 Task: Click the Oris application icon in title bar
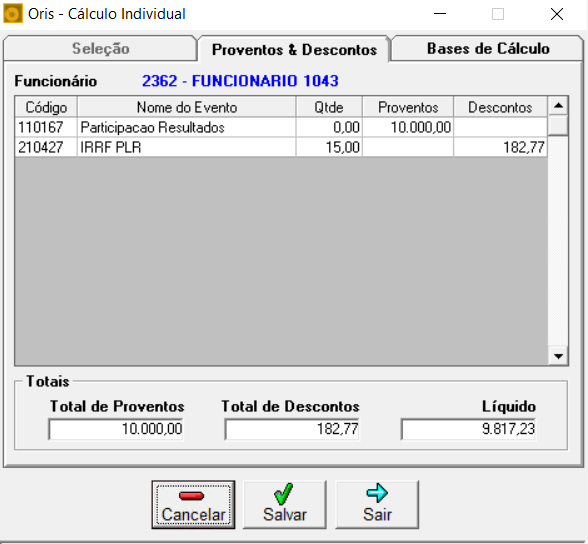click(12, 14)
